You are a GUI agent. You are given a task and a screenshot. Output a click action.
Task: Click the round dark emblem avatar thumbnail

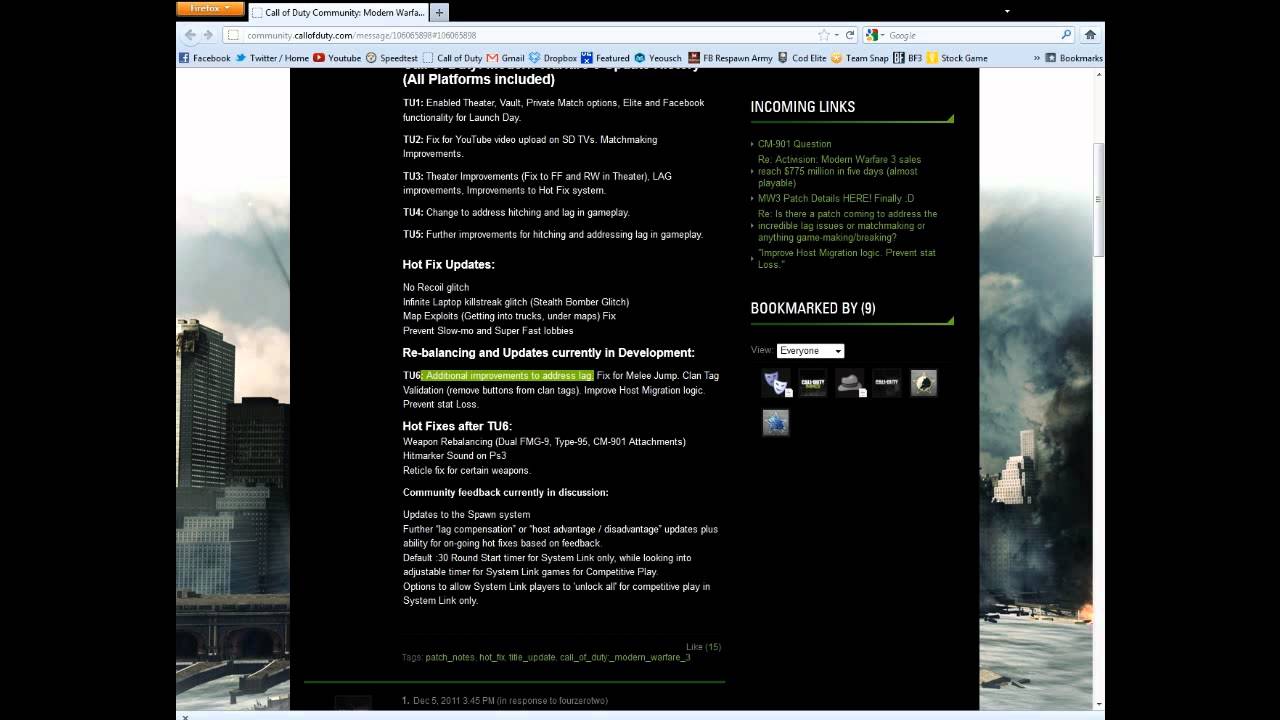click(x=923, y=383)
